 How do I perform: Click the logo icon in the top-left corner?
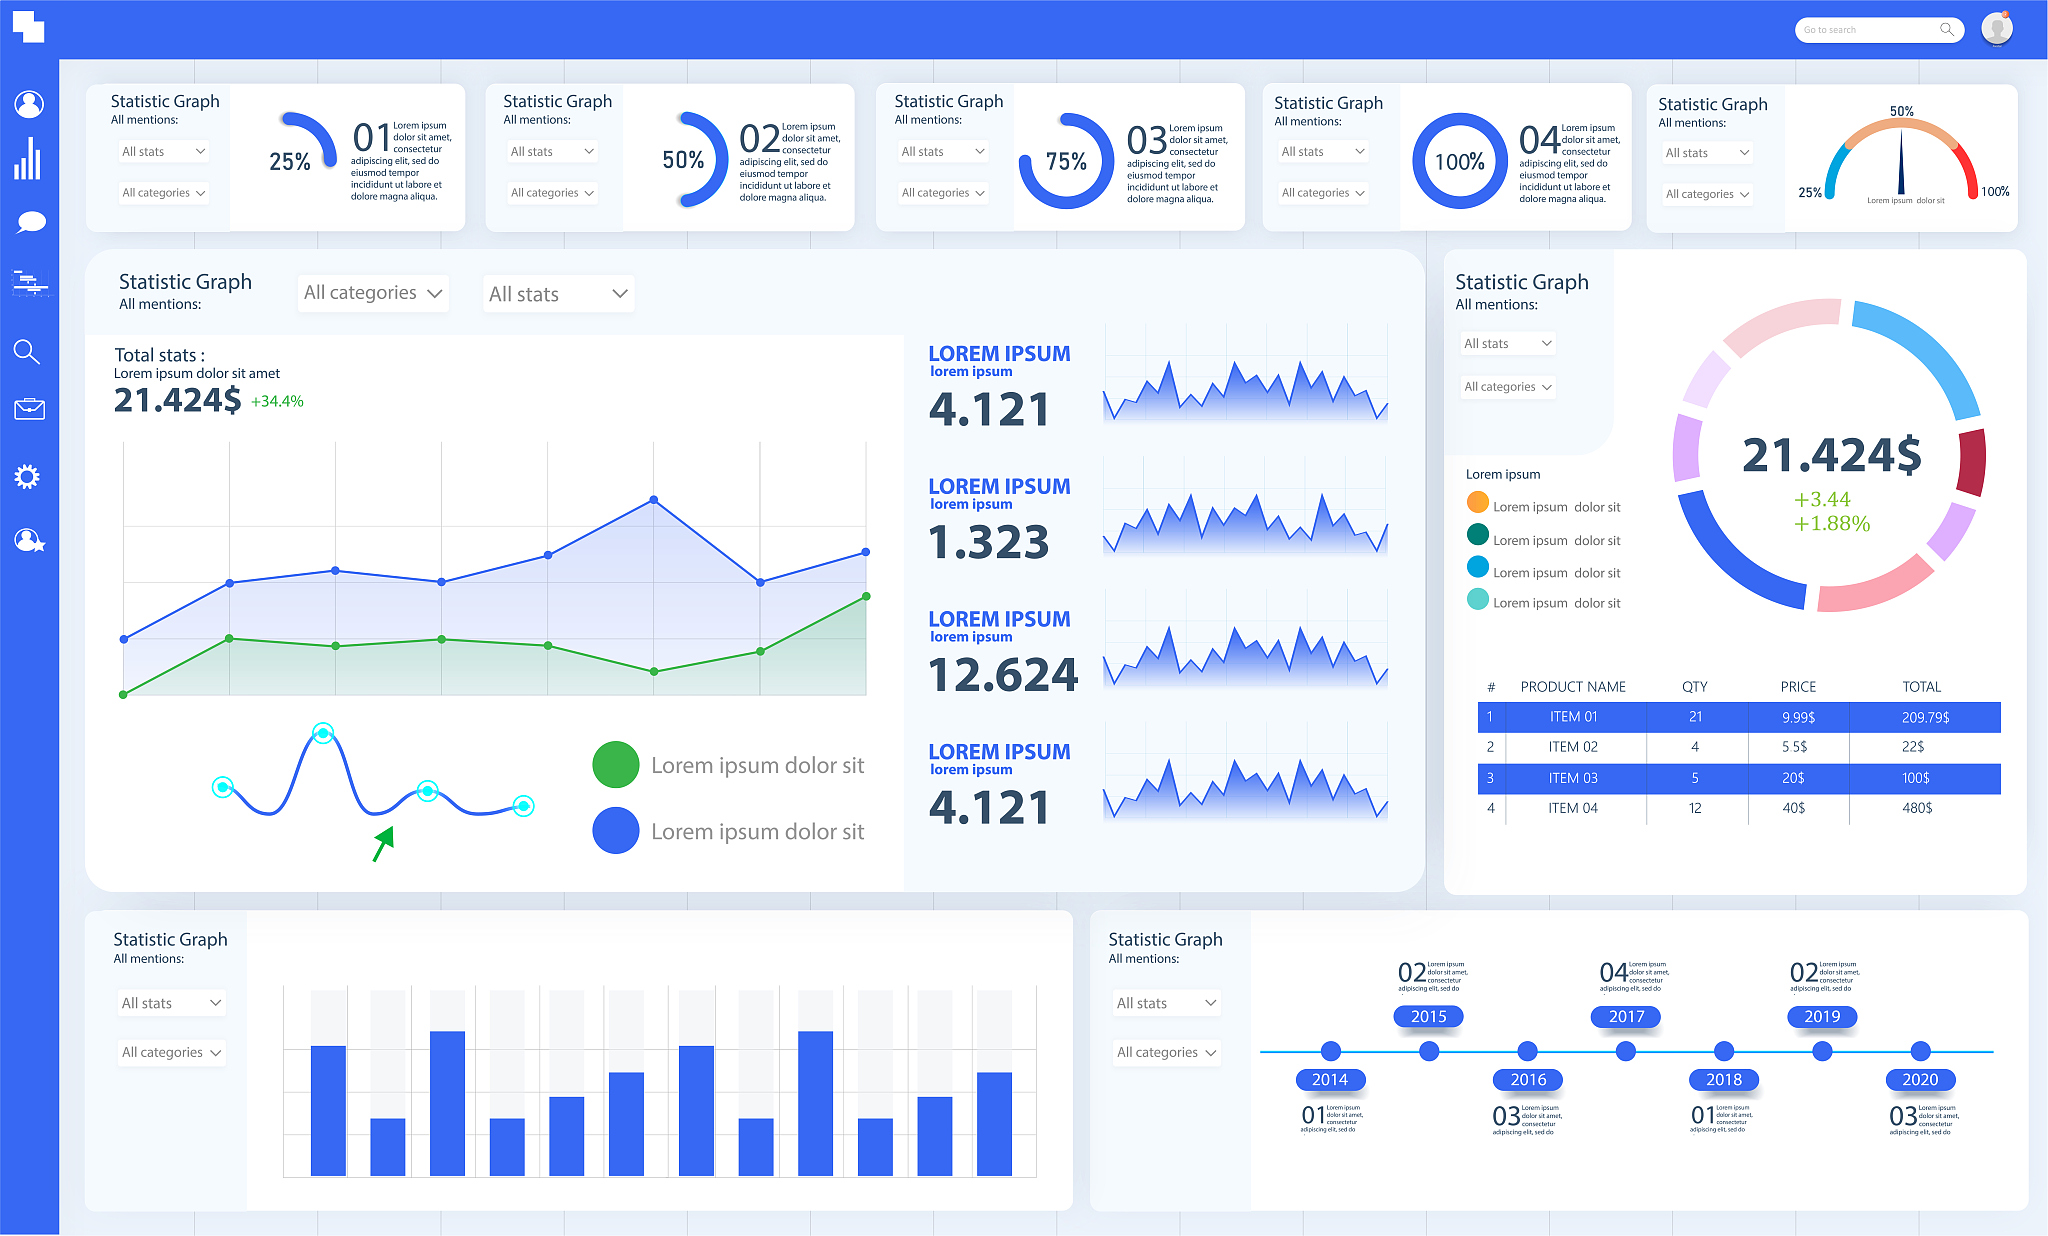pyautogui.click(x=28, y=26)
